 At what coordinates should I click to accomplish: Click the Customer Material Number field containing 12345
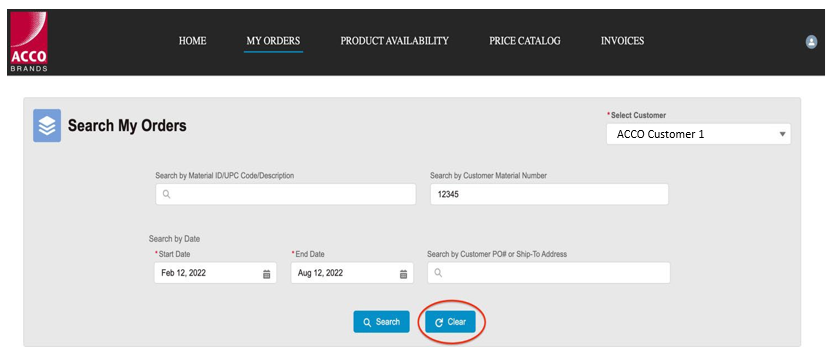pyautogui.click(x=549, y=194)
